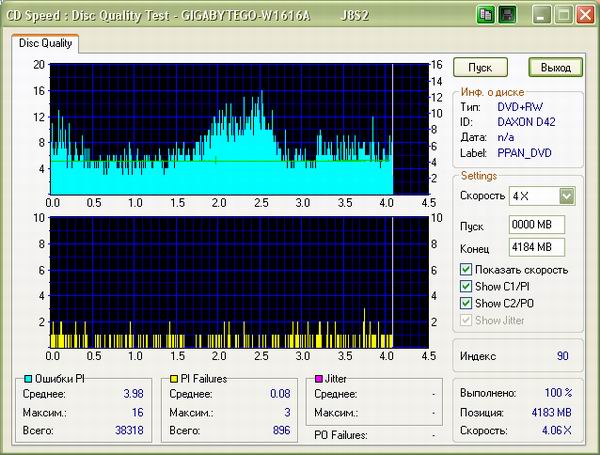Open the Скорость 4X dropdown

(x=567, y=196)
